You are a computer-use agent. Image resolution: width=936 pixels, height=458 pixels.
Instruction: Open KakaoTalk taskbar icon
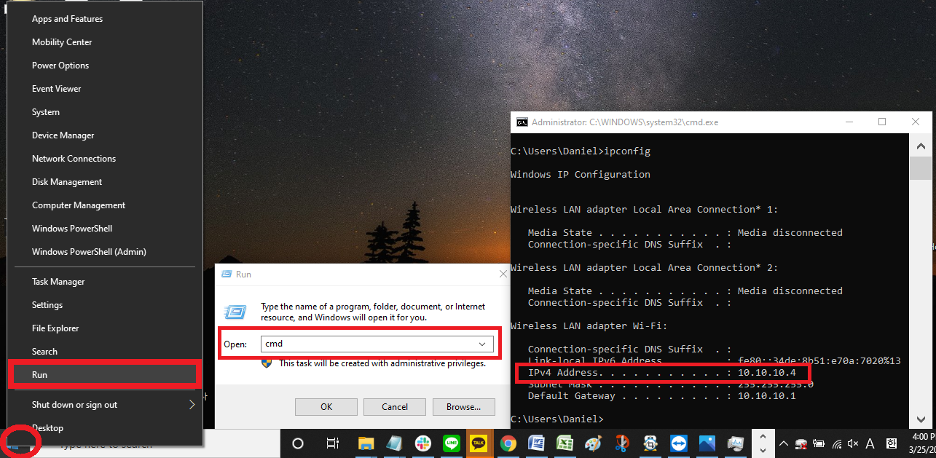point(479,443)
